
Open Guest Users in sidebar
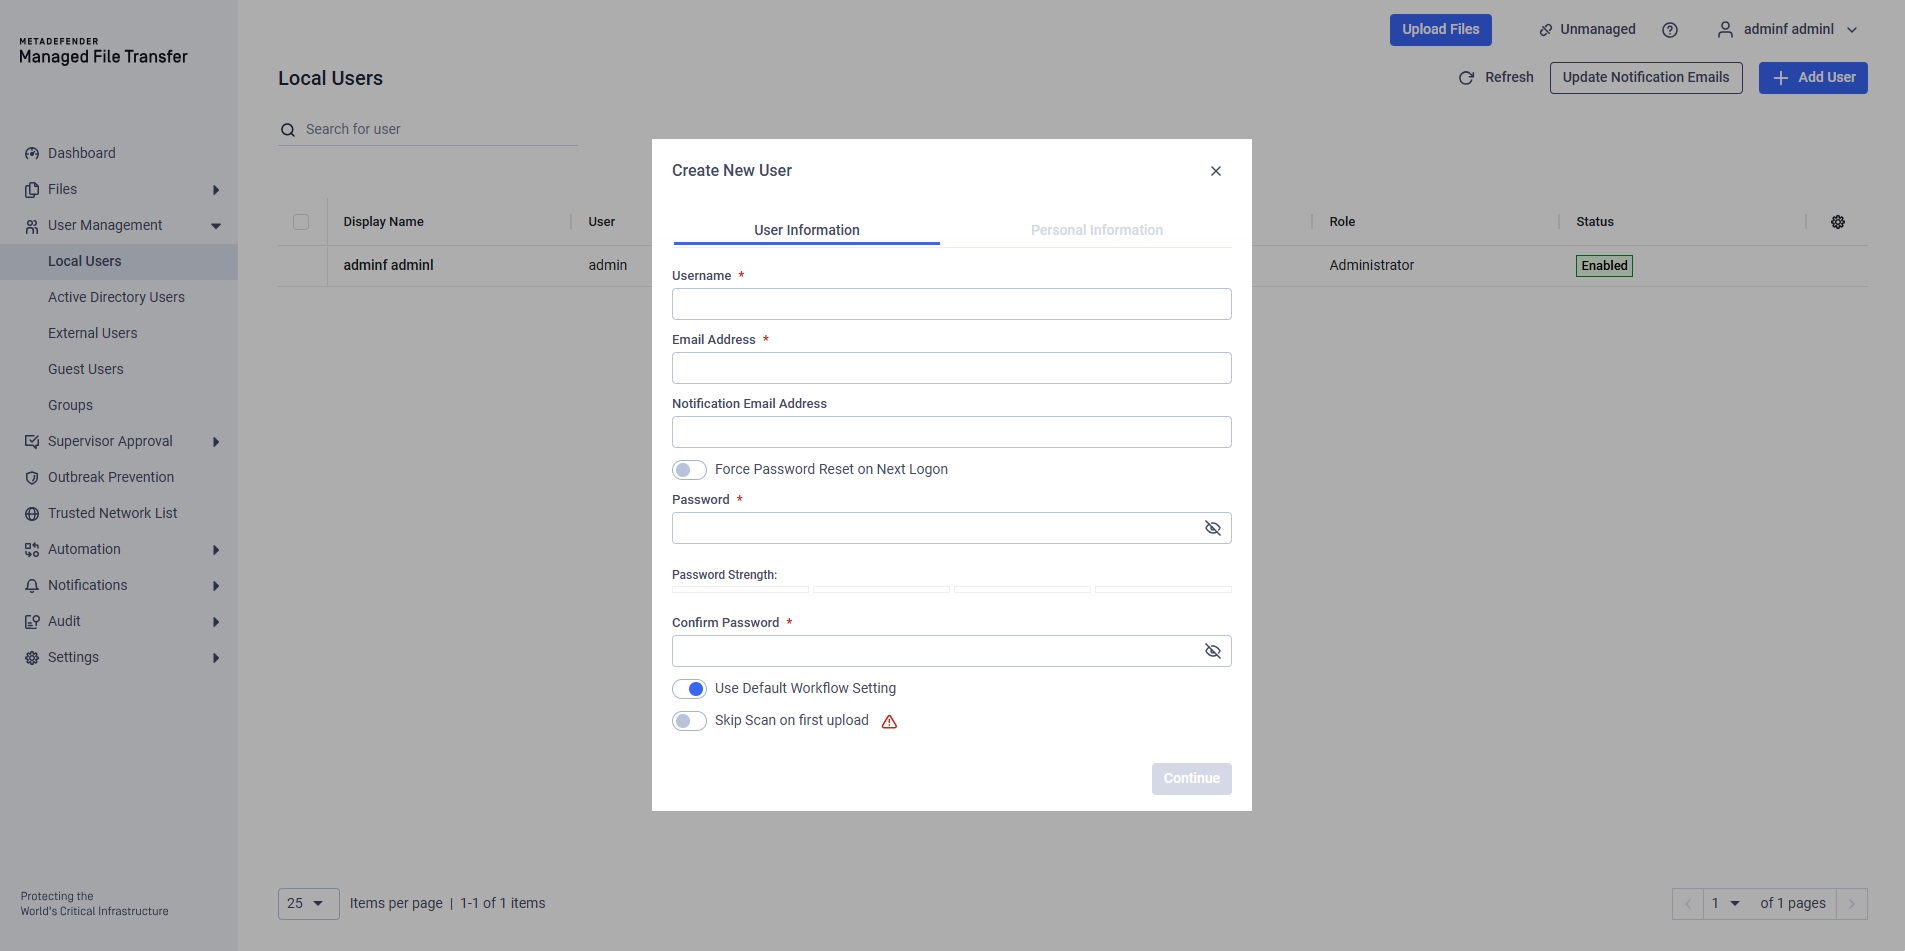click(x=86, y=369)
